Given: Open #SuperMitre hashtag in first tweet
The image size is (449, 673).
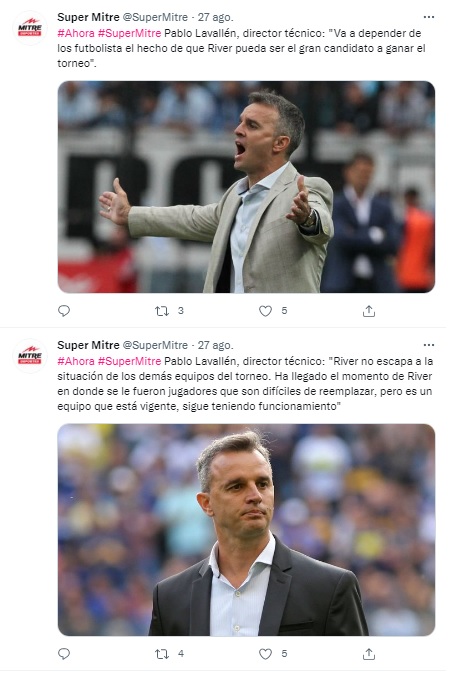Looking at the screenshot, I should (x=129, y=33).
